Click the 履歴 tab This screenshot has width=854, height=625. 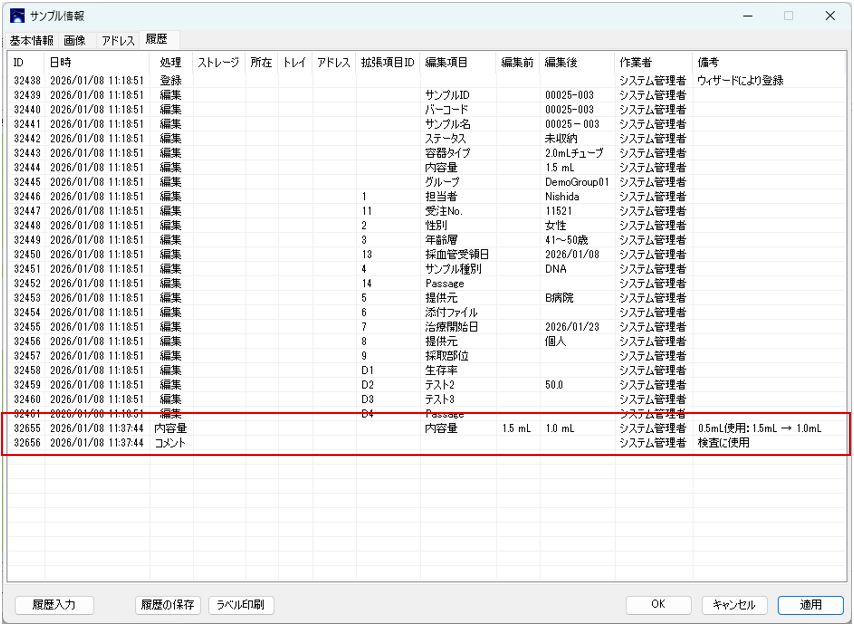[157, 39]
